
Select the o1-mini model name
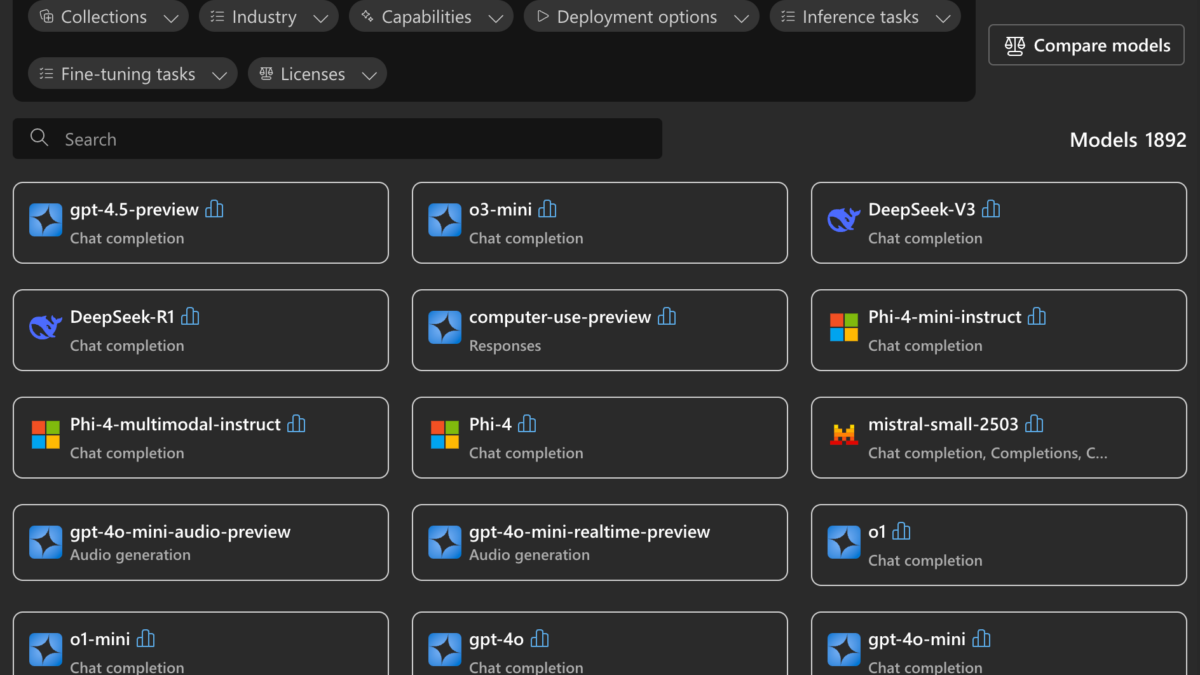point(100,638)
